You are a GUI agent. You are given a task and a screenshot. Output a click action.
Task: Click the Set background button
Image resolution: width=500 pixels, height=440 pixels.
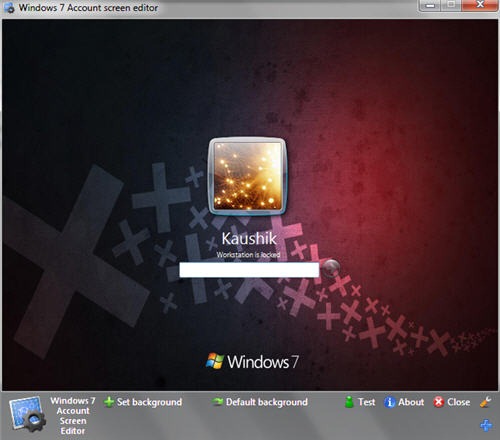point(143,402)
